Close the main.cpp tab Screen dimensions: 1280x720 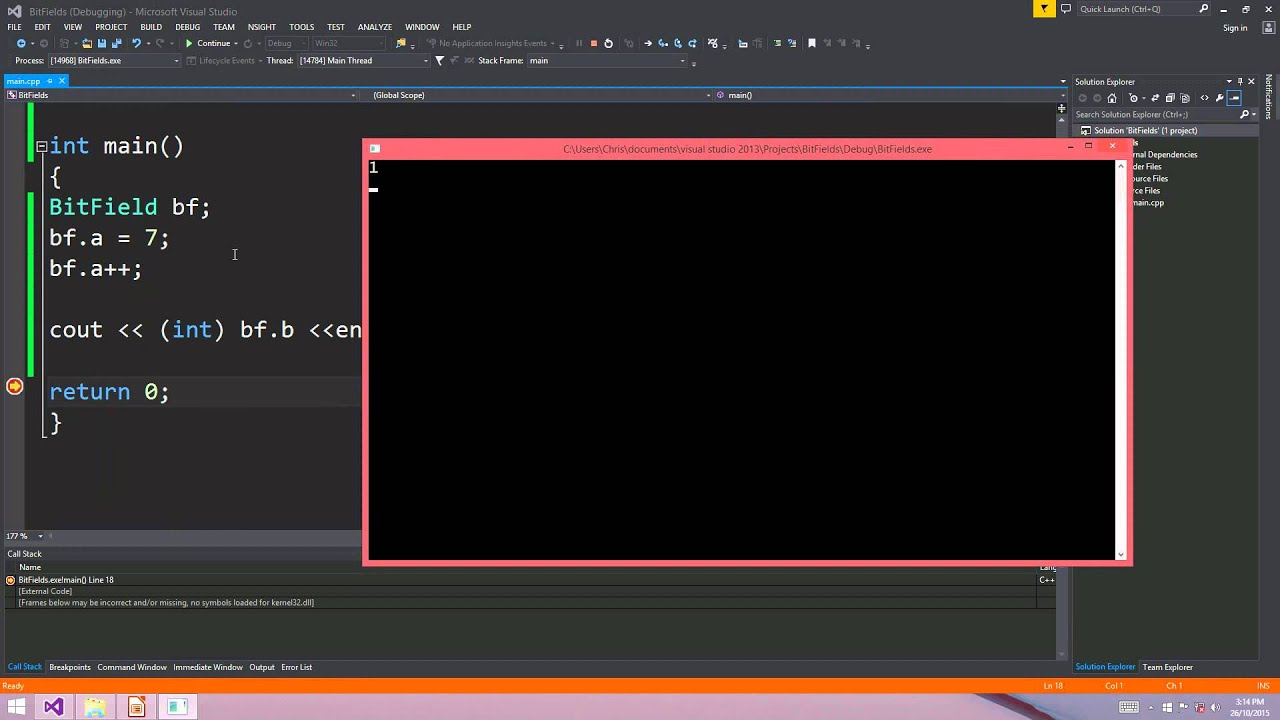61,81
